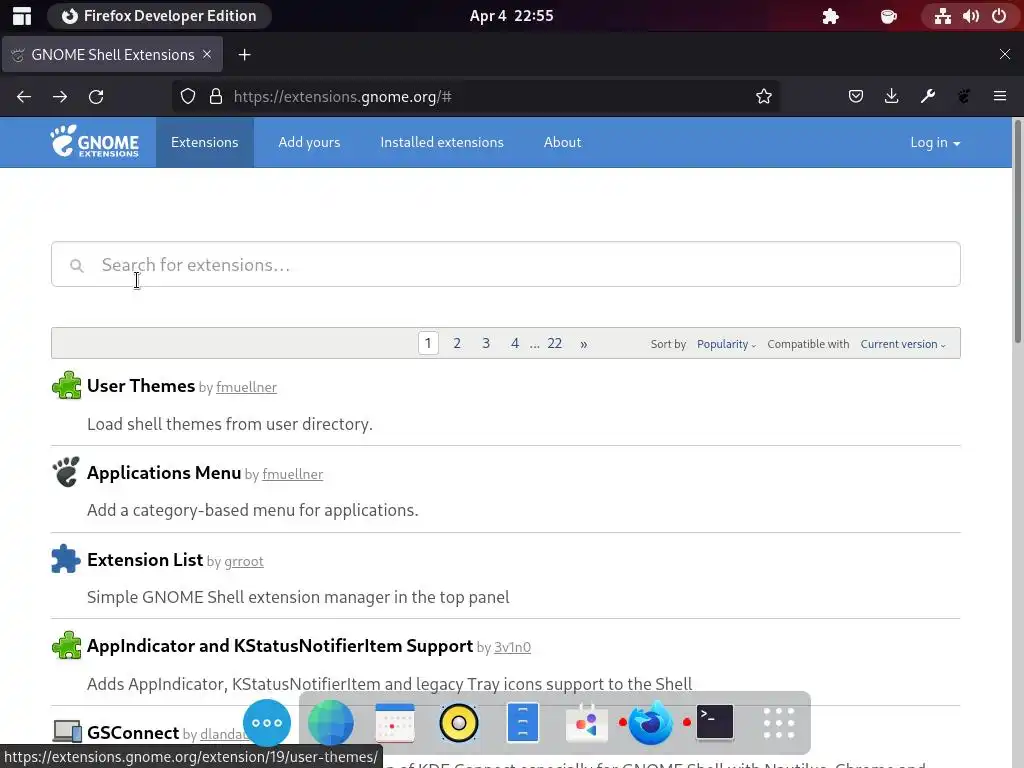Open a new browser tab
1024x768 pixels.
pyautogui.click(x=244, y=55)
